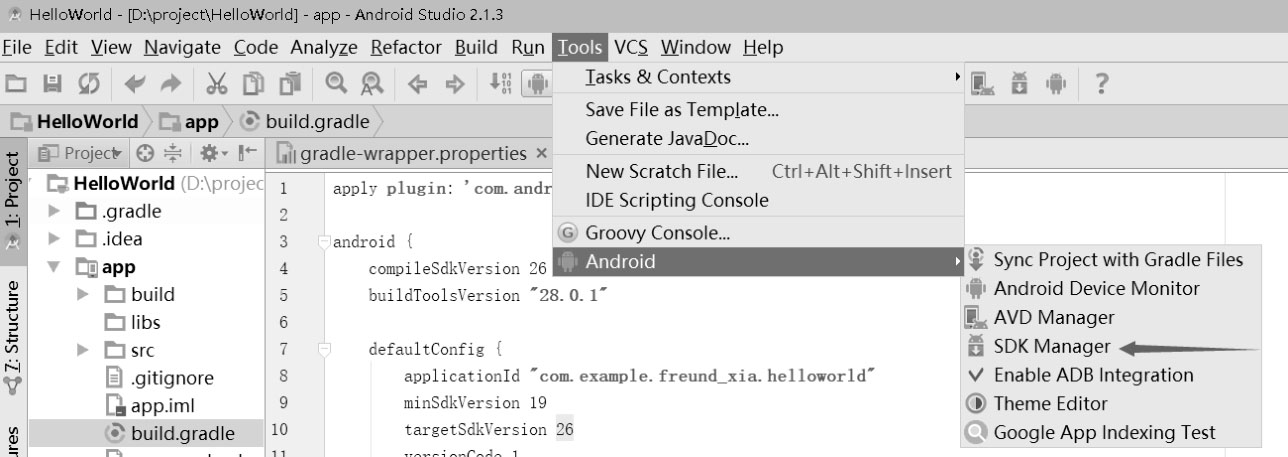Open the Window menu
Viewport: 1288px width, 457px height.
[x=696, y=47]
